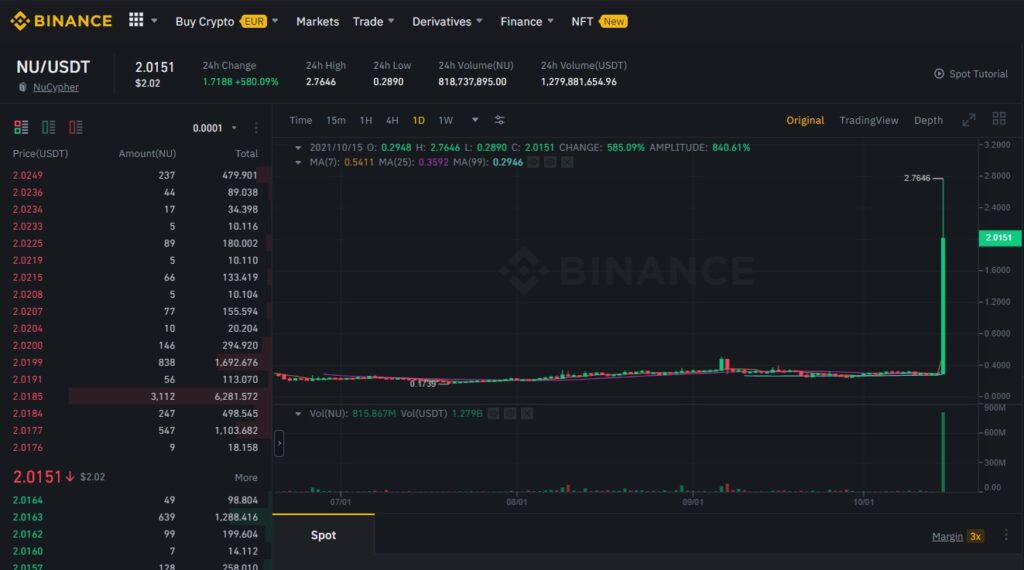Click the EUR currency badge

[253, 22]
